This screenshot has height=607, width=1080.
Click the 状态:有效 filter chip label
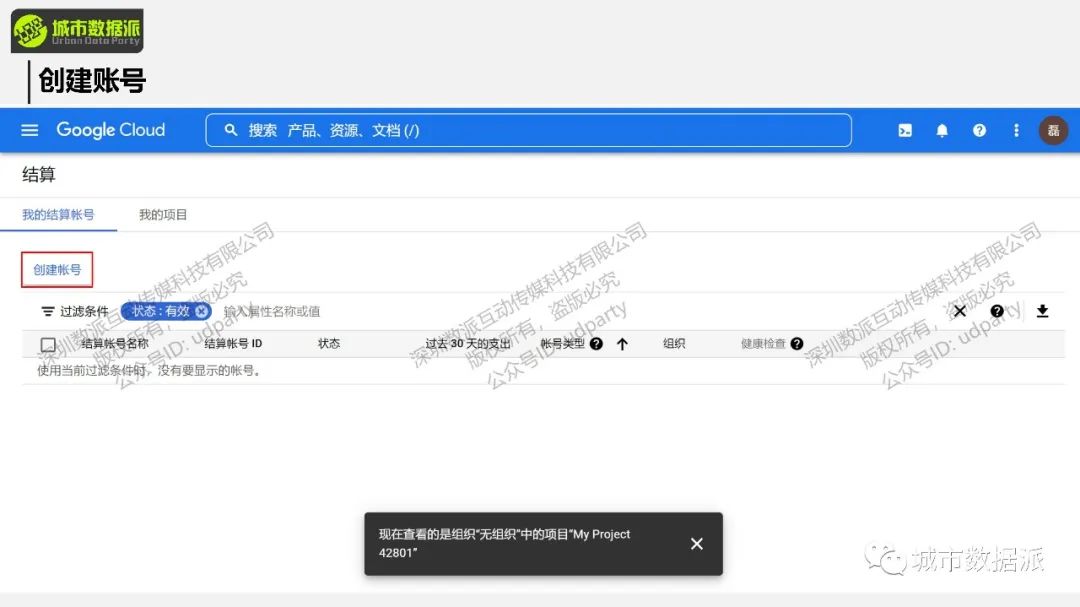[x=160, y=311]
